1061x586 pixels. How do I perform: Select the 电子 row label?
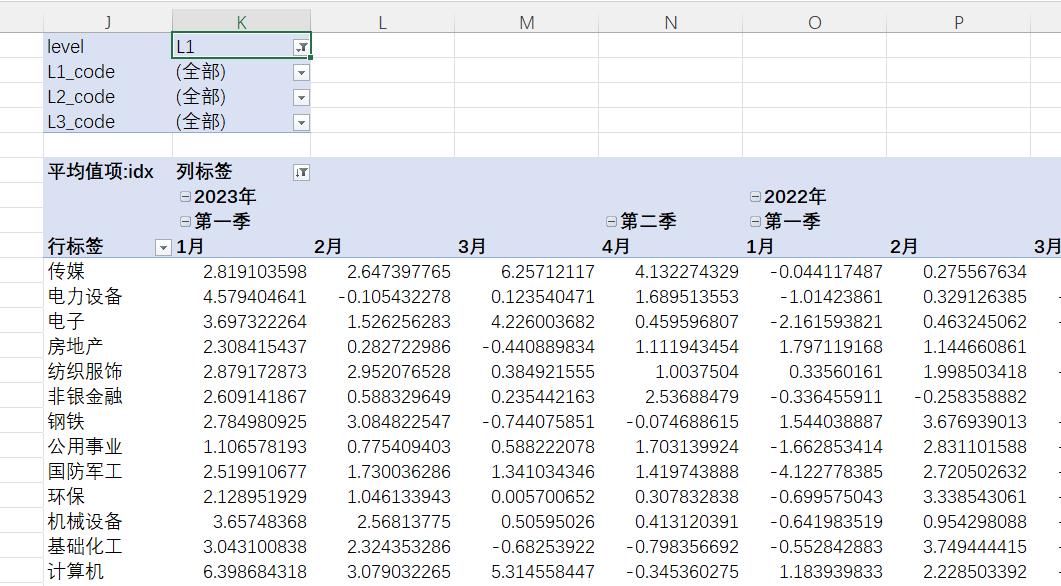pyautogui.click(x=108, y=321)
